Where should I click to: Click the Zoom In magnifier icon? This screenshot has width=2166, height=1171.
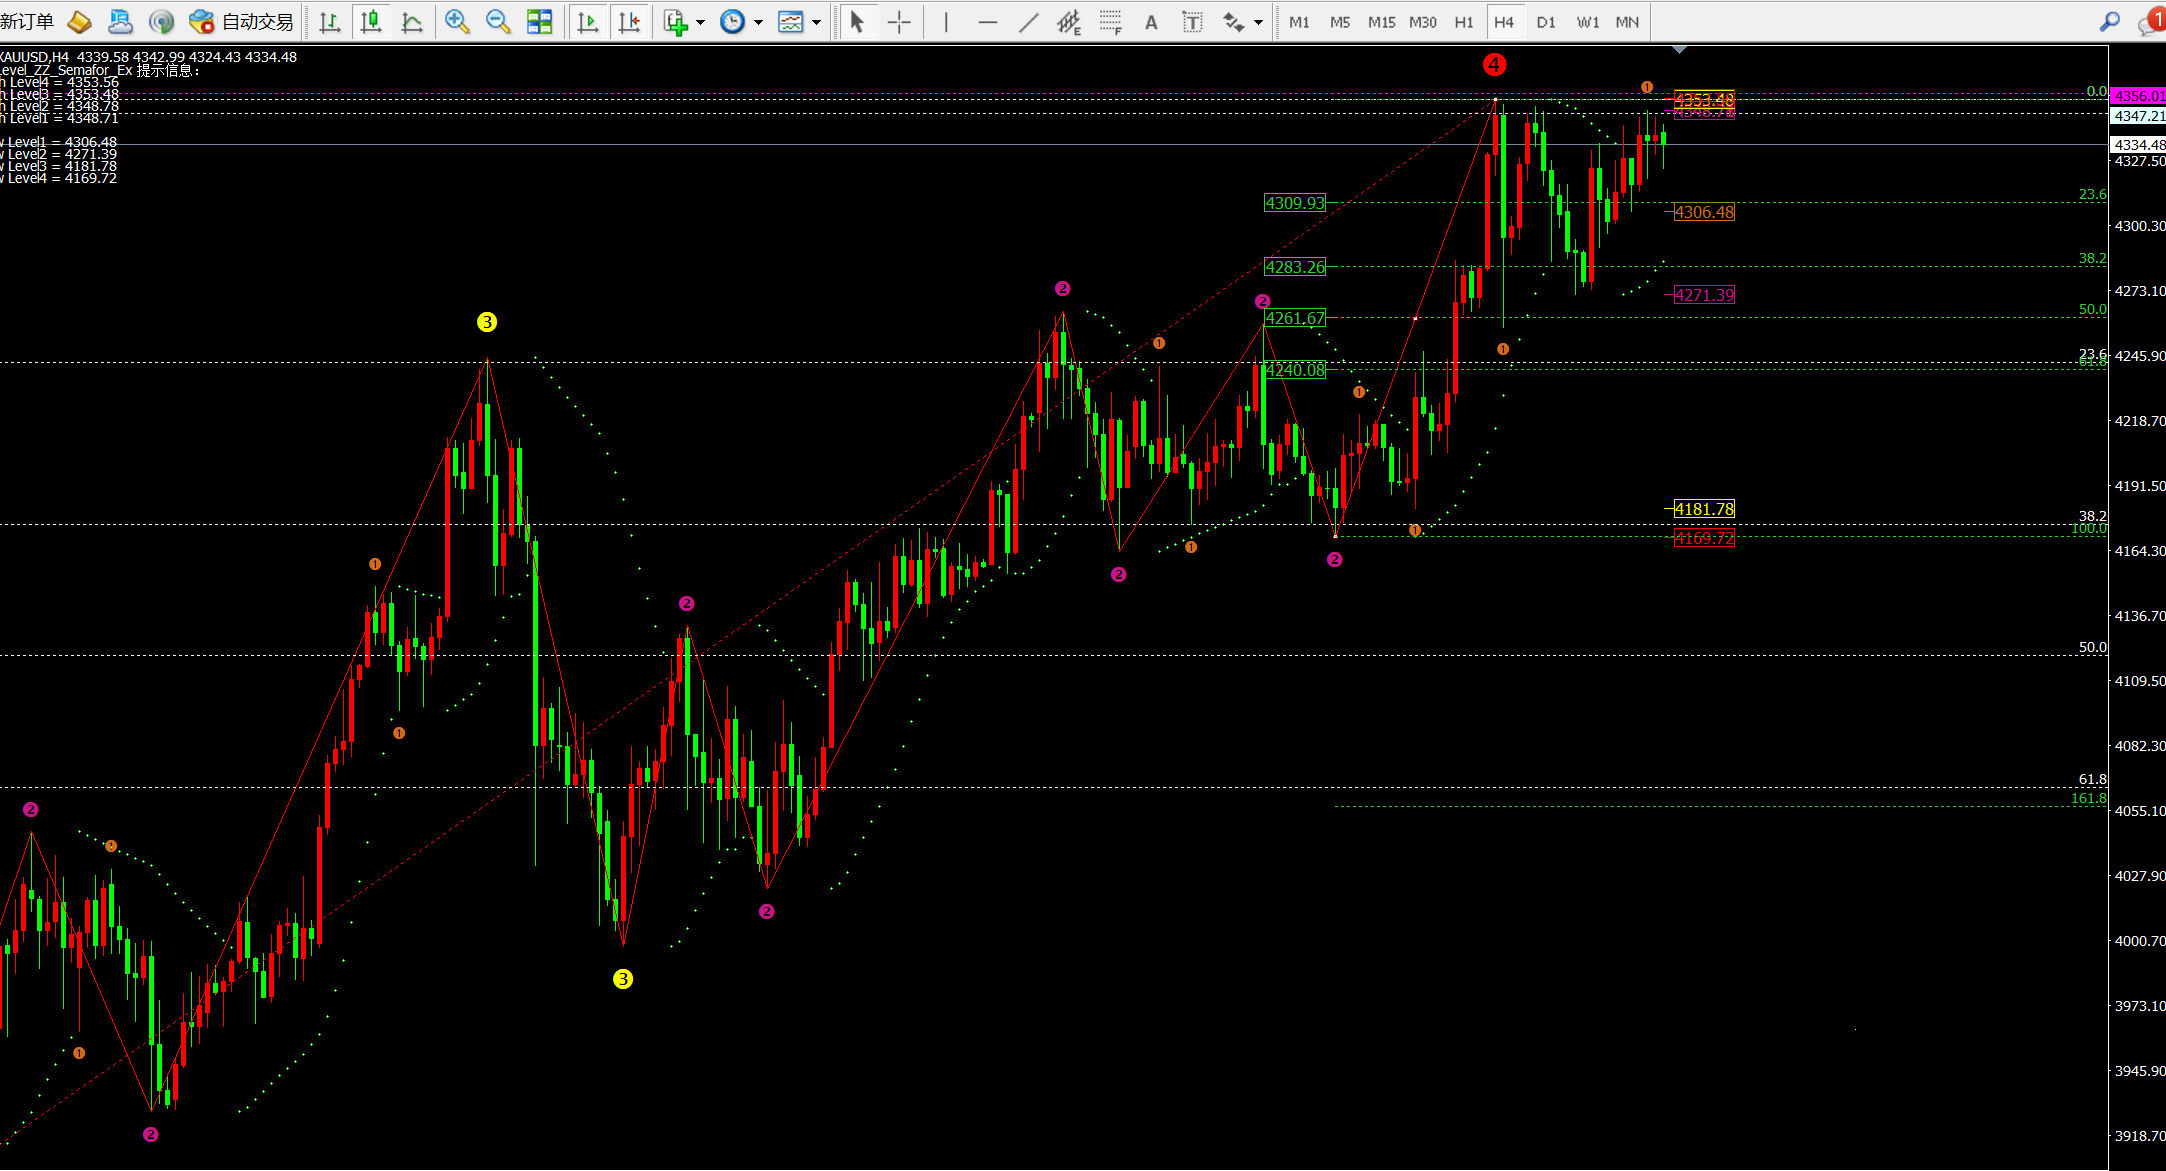click(x=457, y=21)
